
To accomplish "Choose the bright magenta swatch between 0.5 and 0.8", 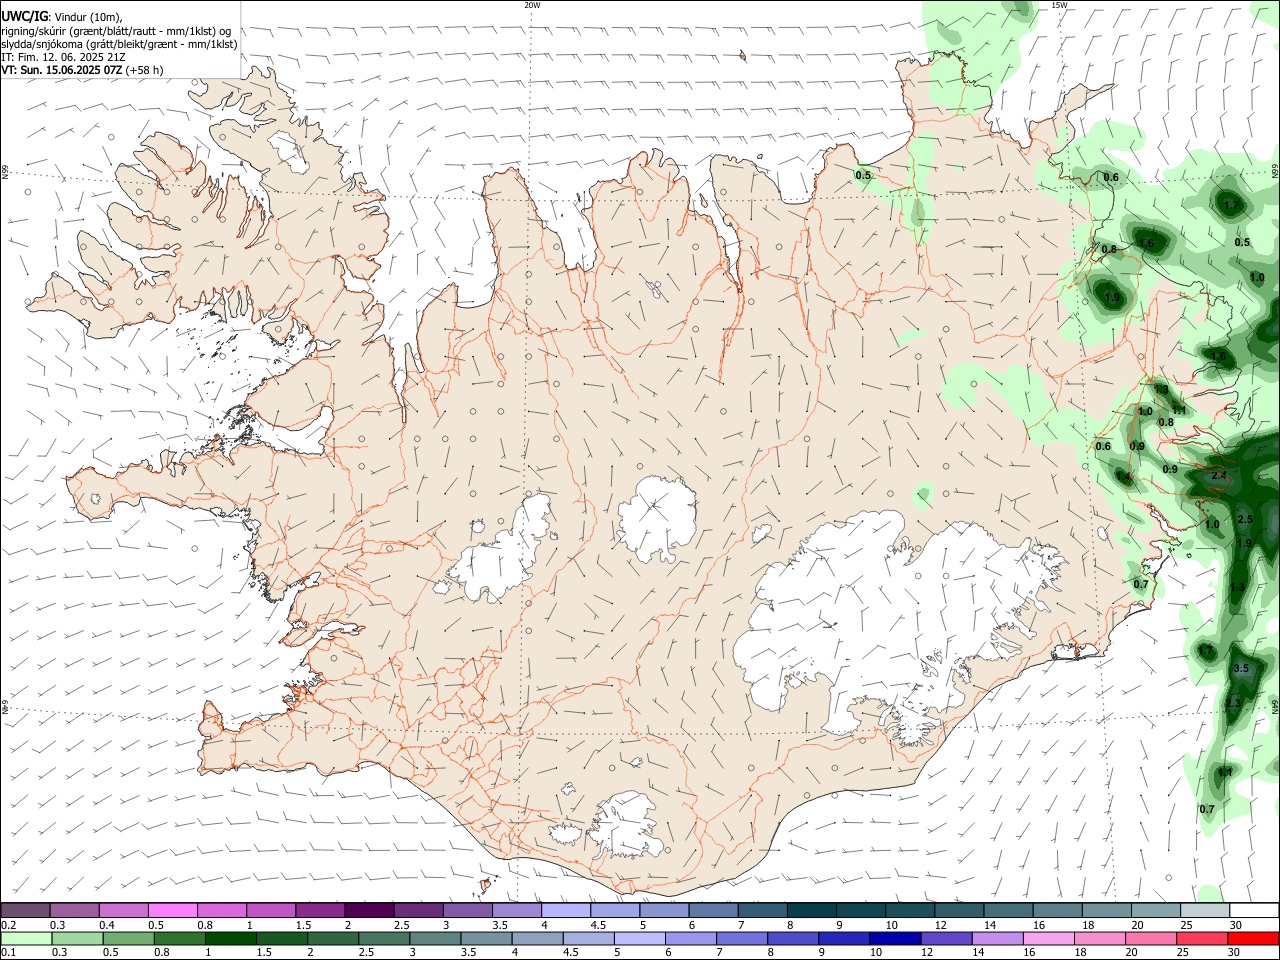I will click(172, 910).
